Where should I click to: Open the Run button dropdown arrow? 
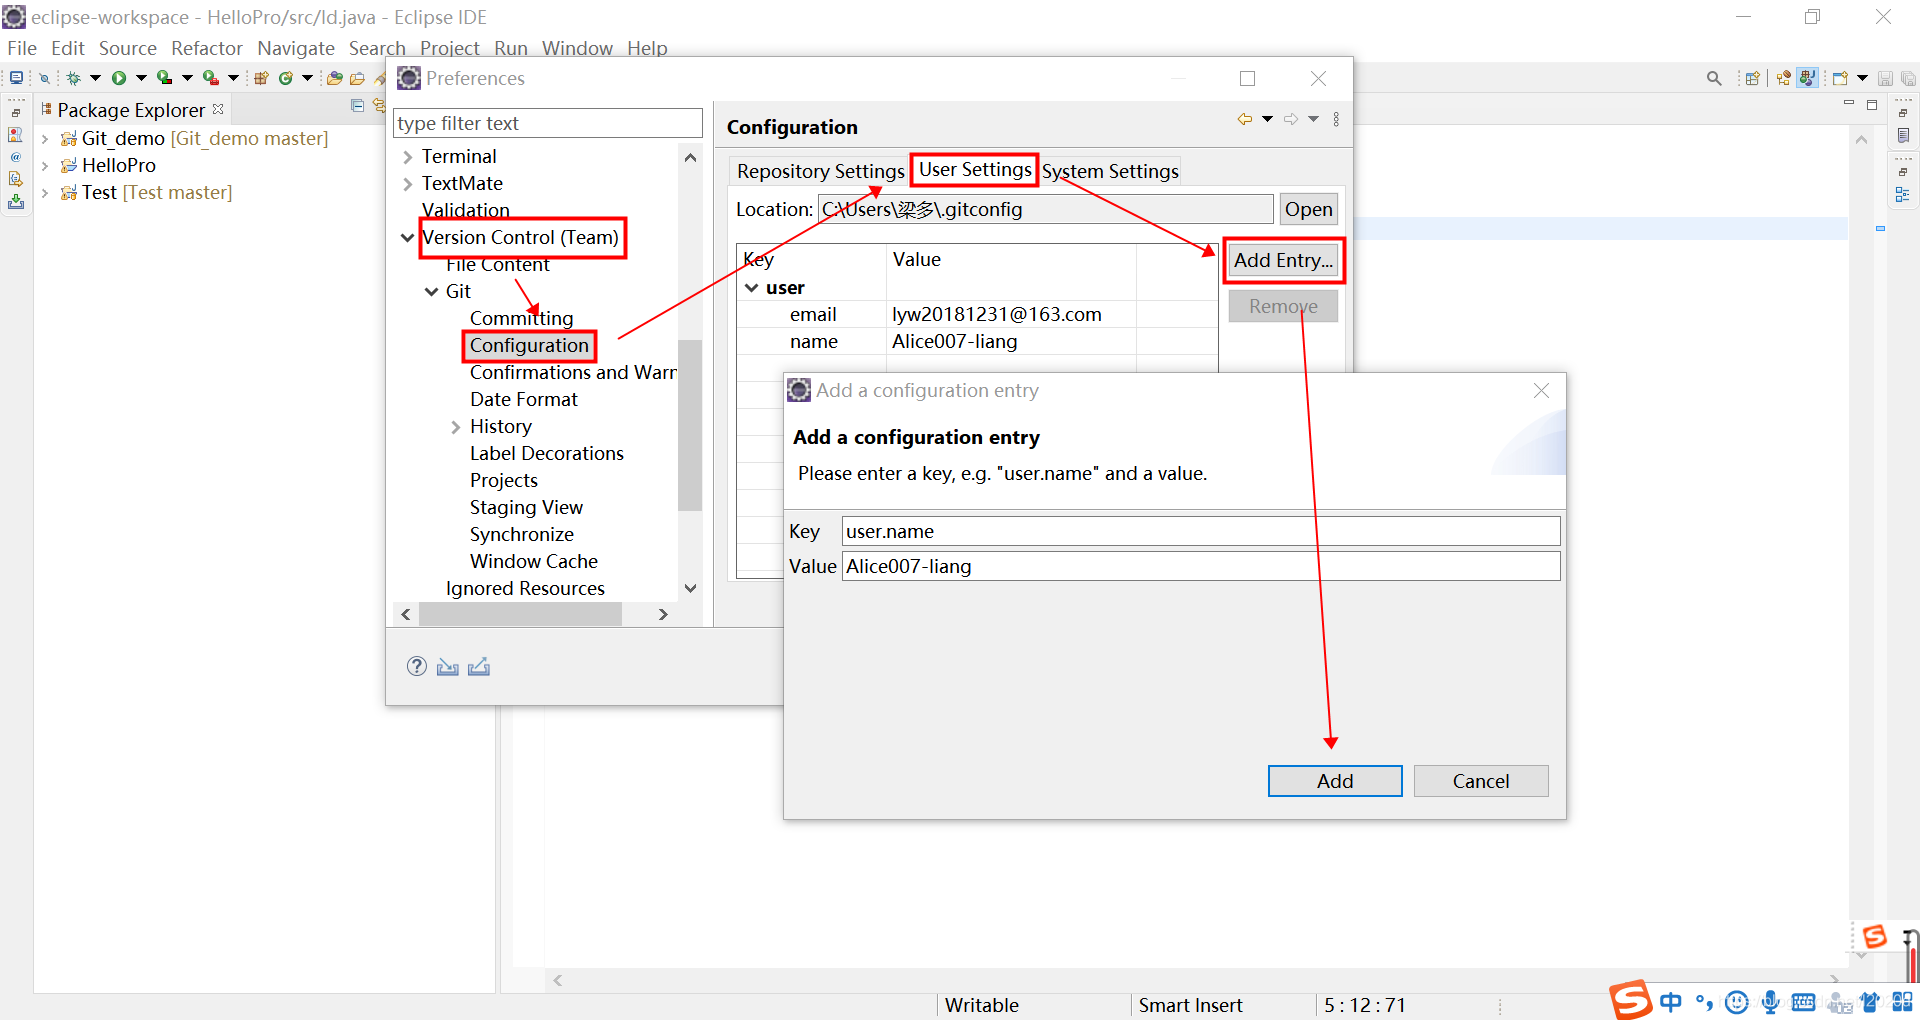click(141, 78)
